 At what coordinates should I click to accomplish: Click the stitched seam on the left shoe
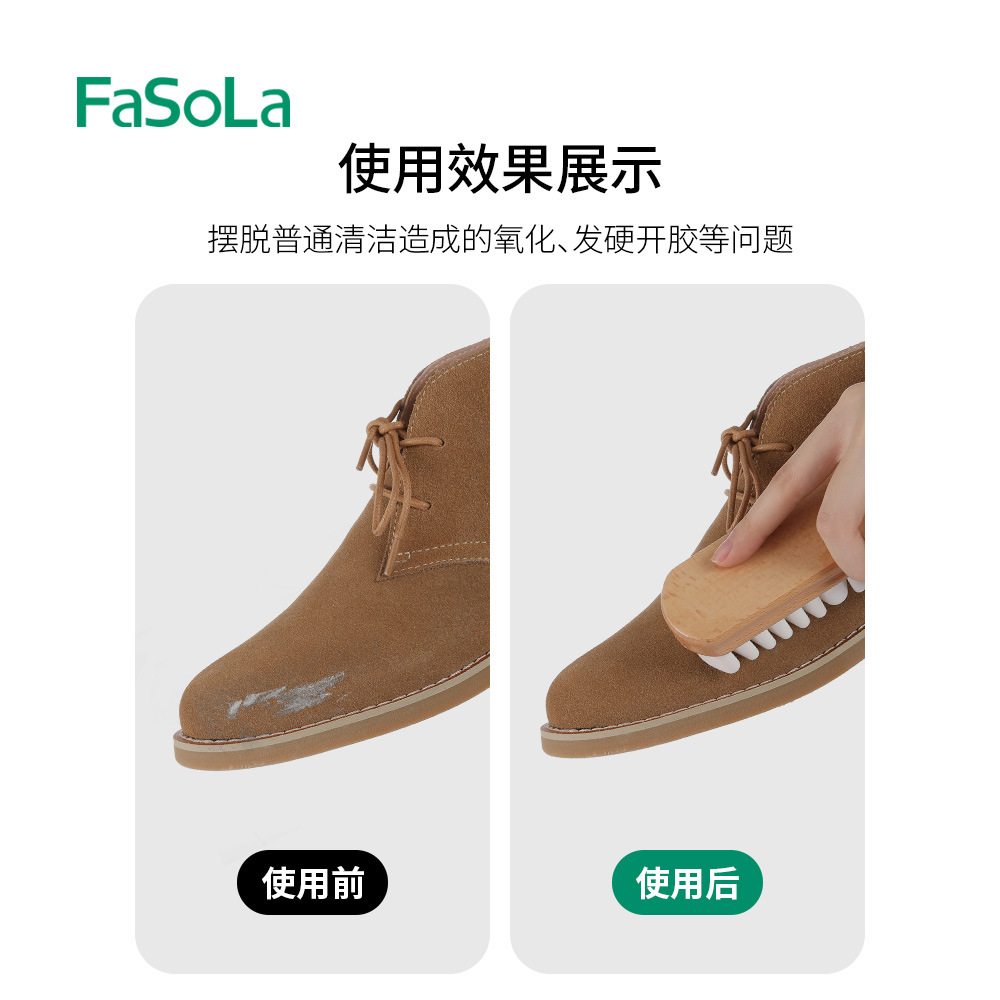pos(440,554)
